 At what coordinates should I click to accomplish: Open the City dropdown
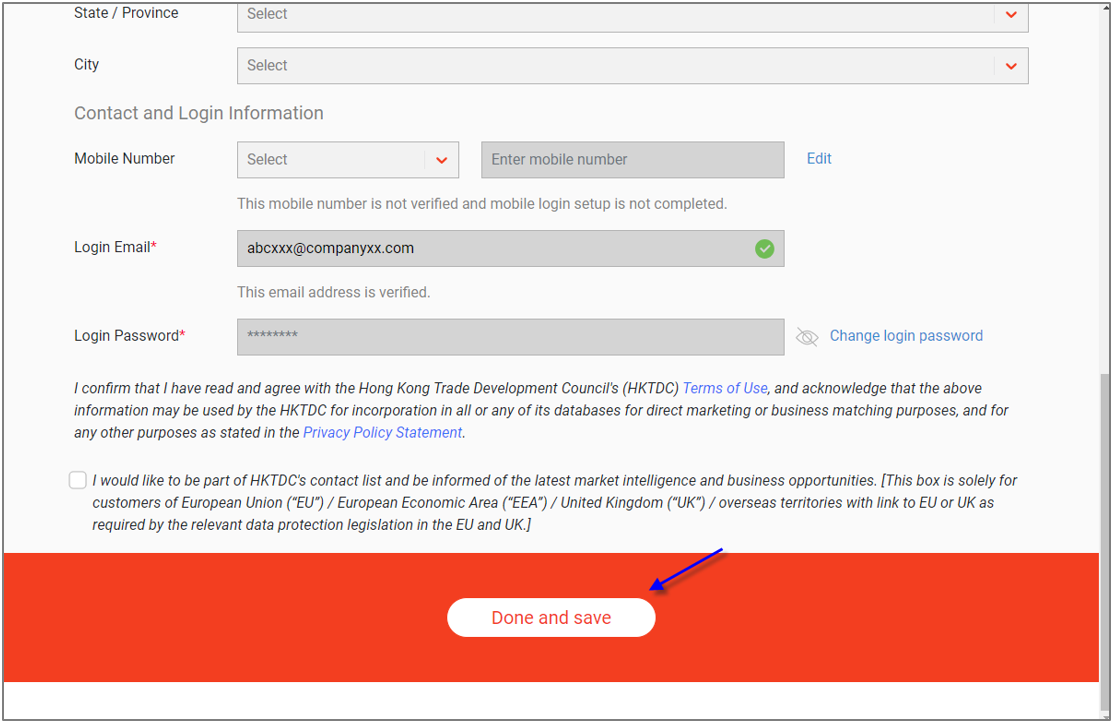coord(632,65)
